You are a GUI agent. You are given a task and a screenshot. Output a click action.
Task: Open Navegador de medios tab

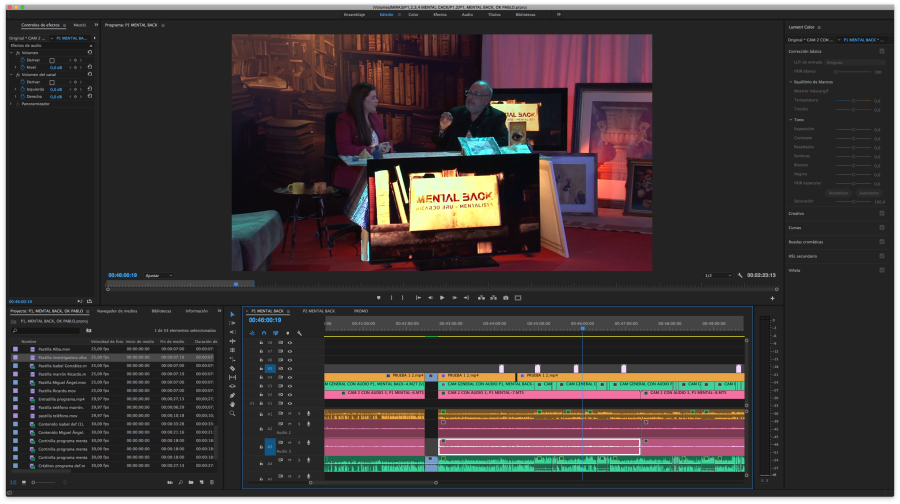[x=117, y=311]
